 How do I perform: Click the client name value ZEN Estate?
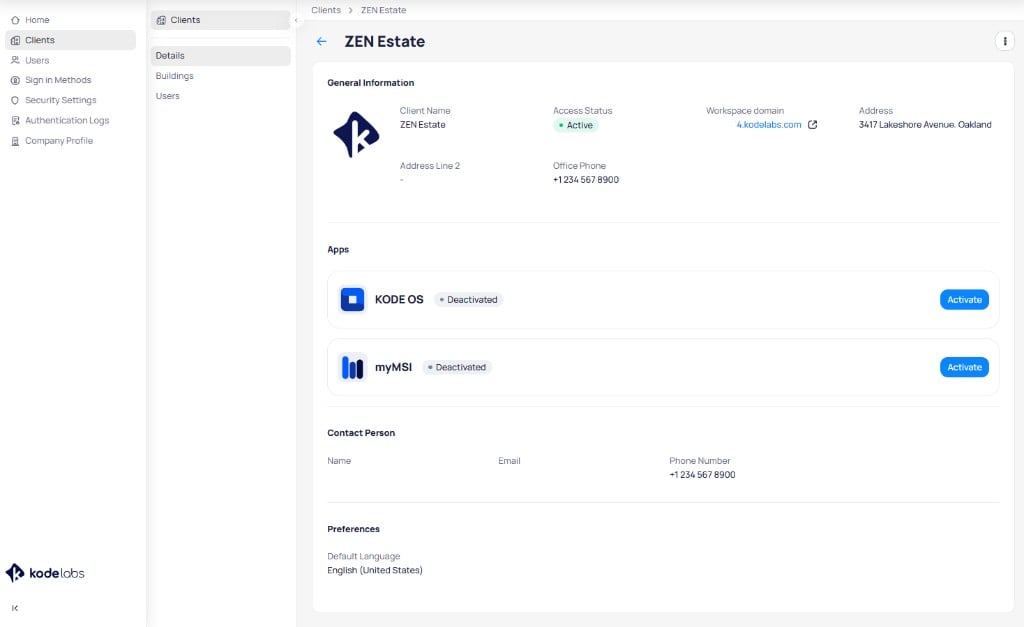(x=423, y=125)
